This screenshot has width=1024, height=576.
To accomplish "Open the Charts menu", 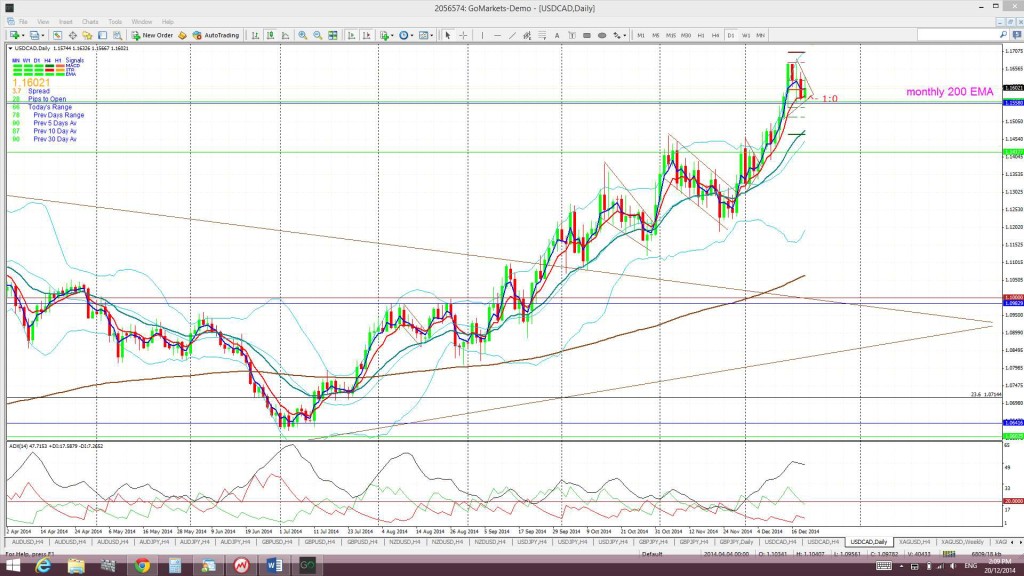I will point(90,22).
